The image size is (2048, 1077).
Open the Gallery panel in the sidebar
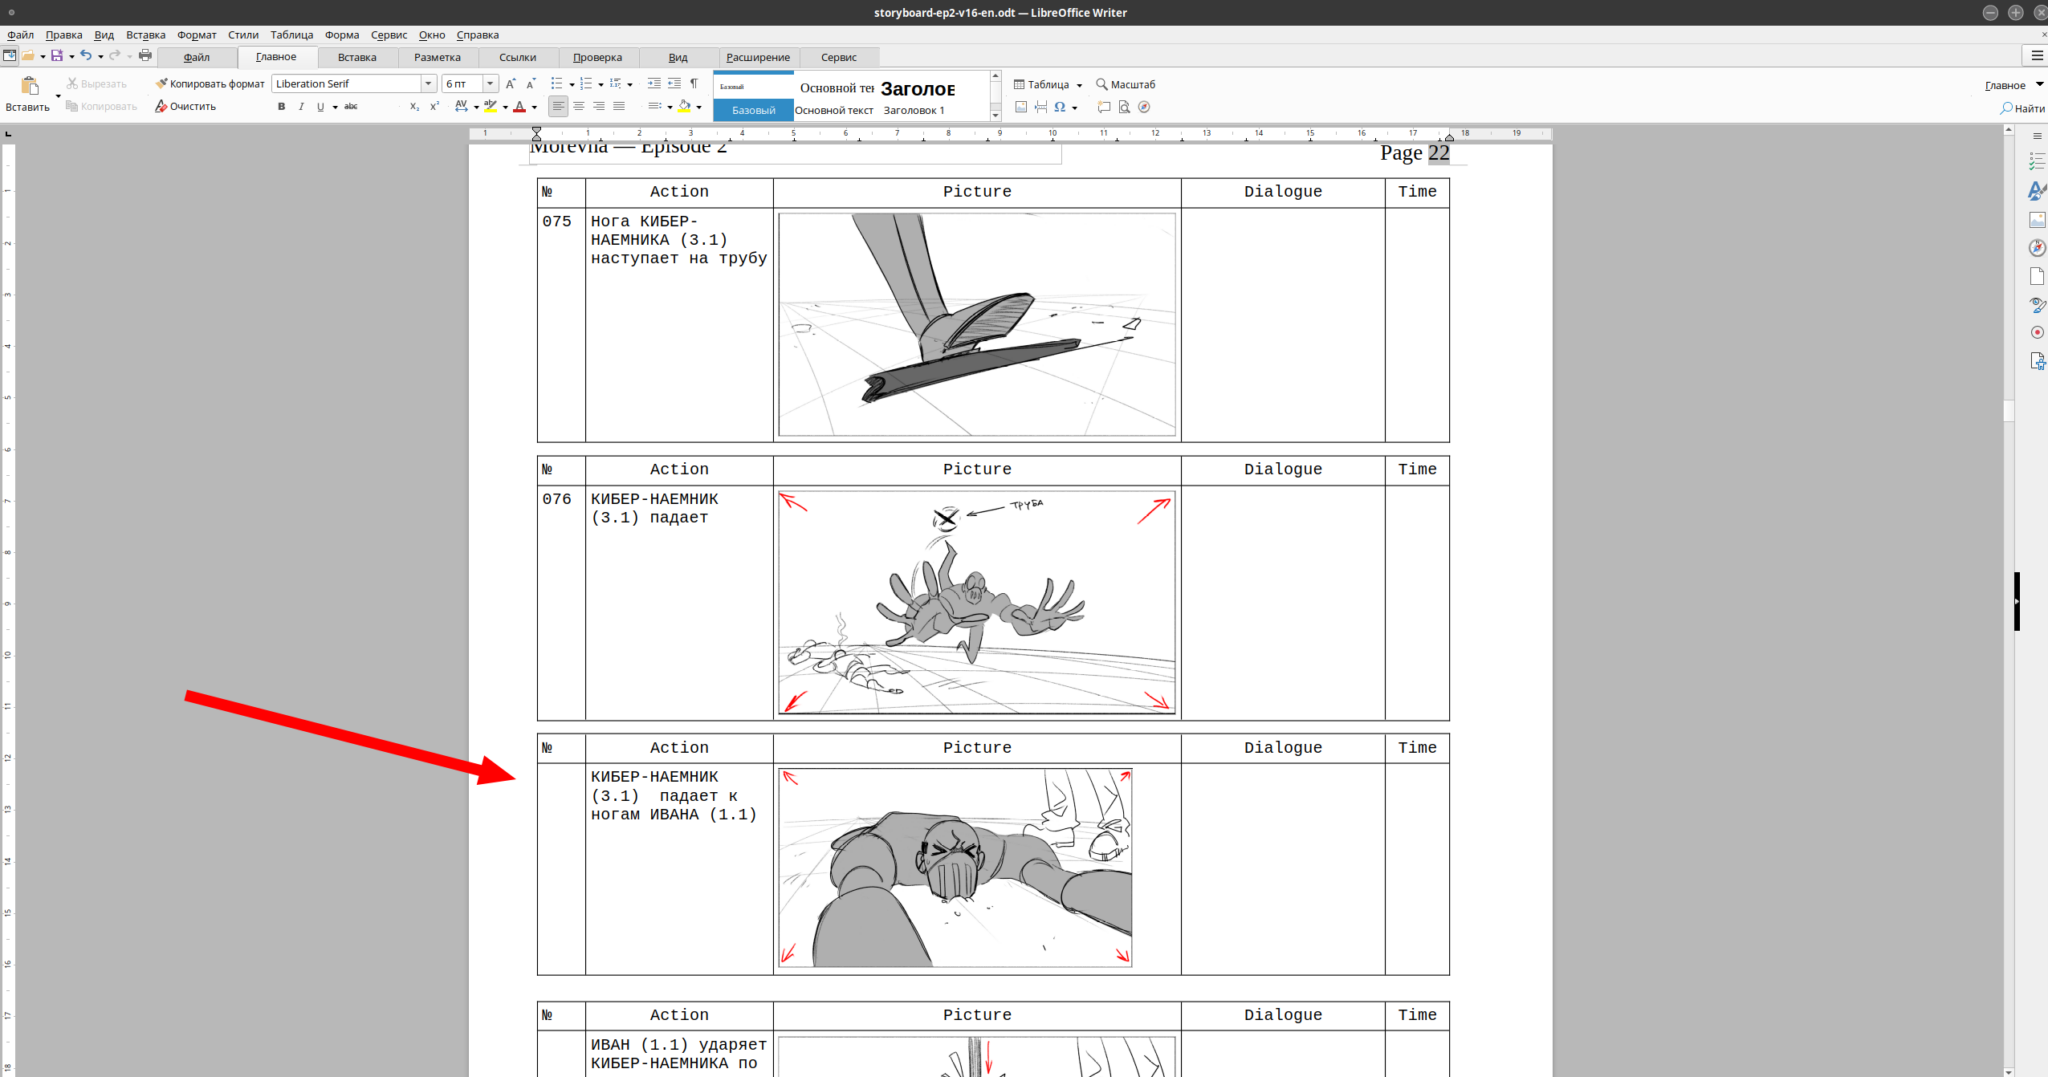(x=2037, y=219)
